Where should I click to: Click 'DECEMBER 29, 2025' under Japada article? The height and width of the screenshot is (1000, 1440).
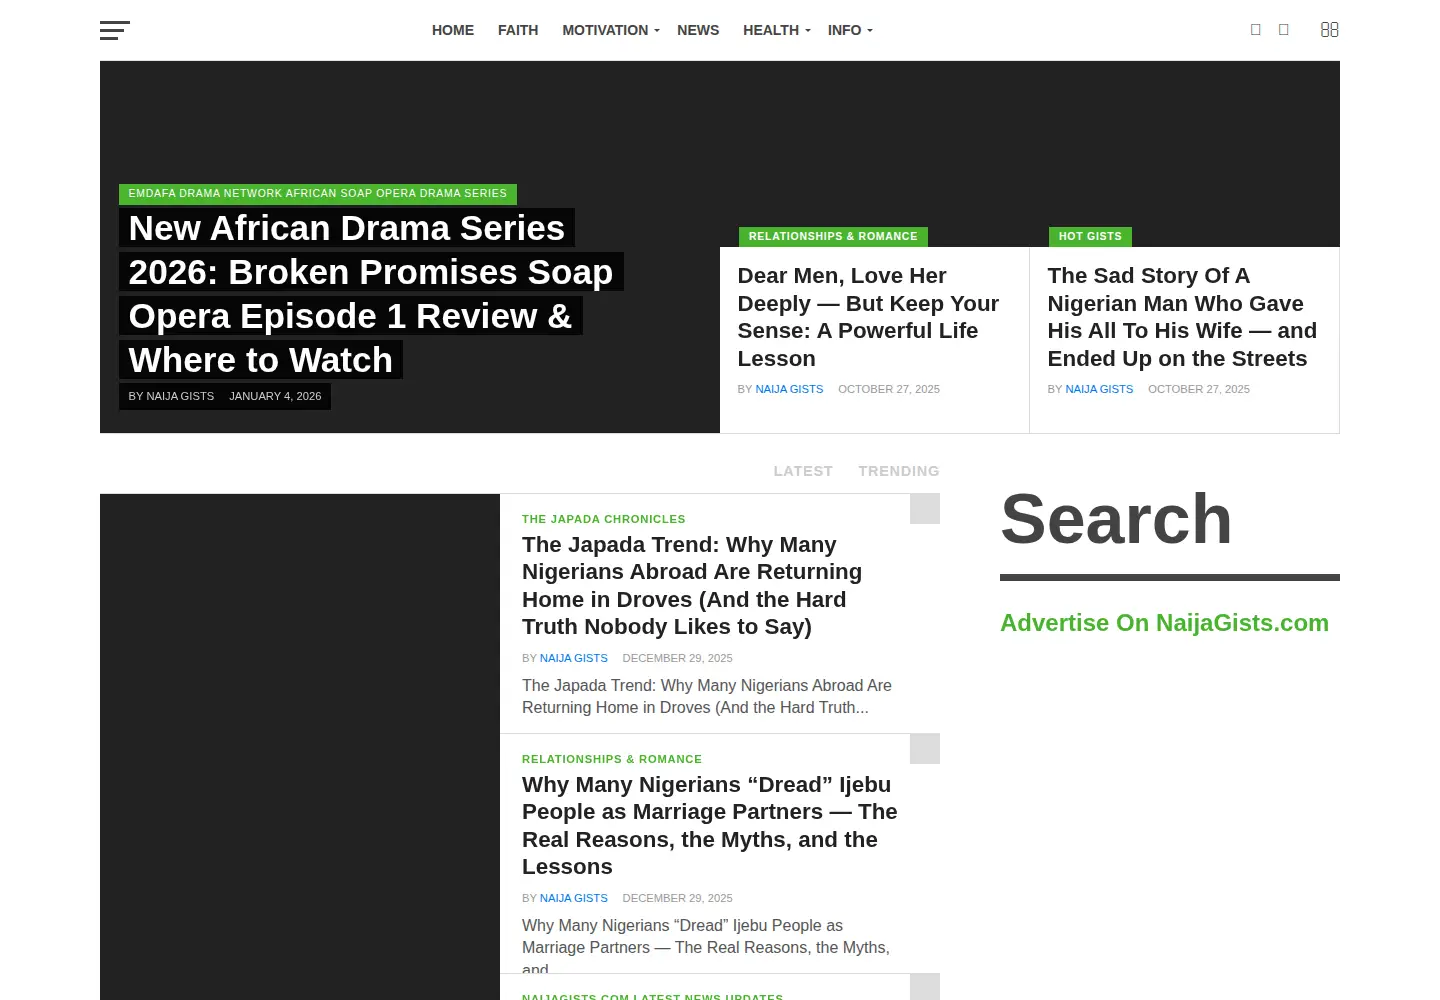677,658
